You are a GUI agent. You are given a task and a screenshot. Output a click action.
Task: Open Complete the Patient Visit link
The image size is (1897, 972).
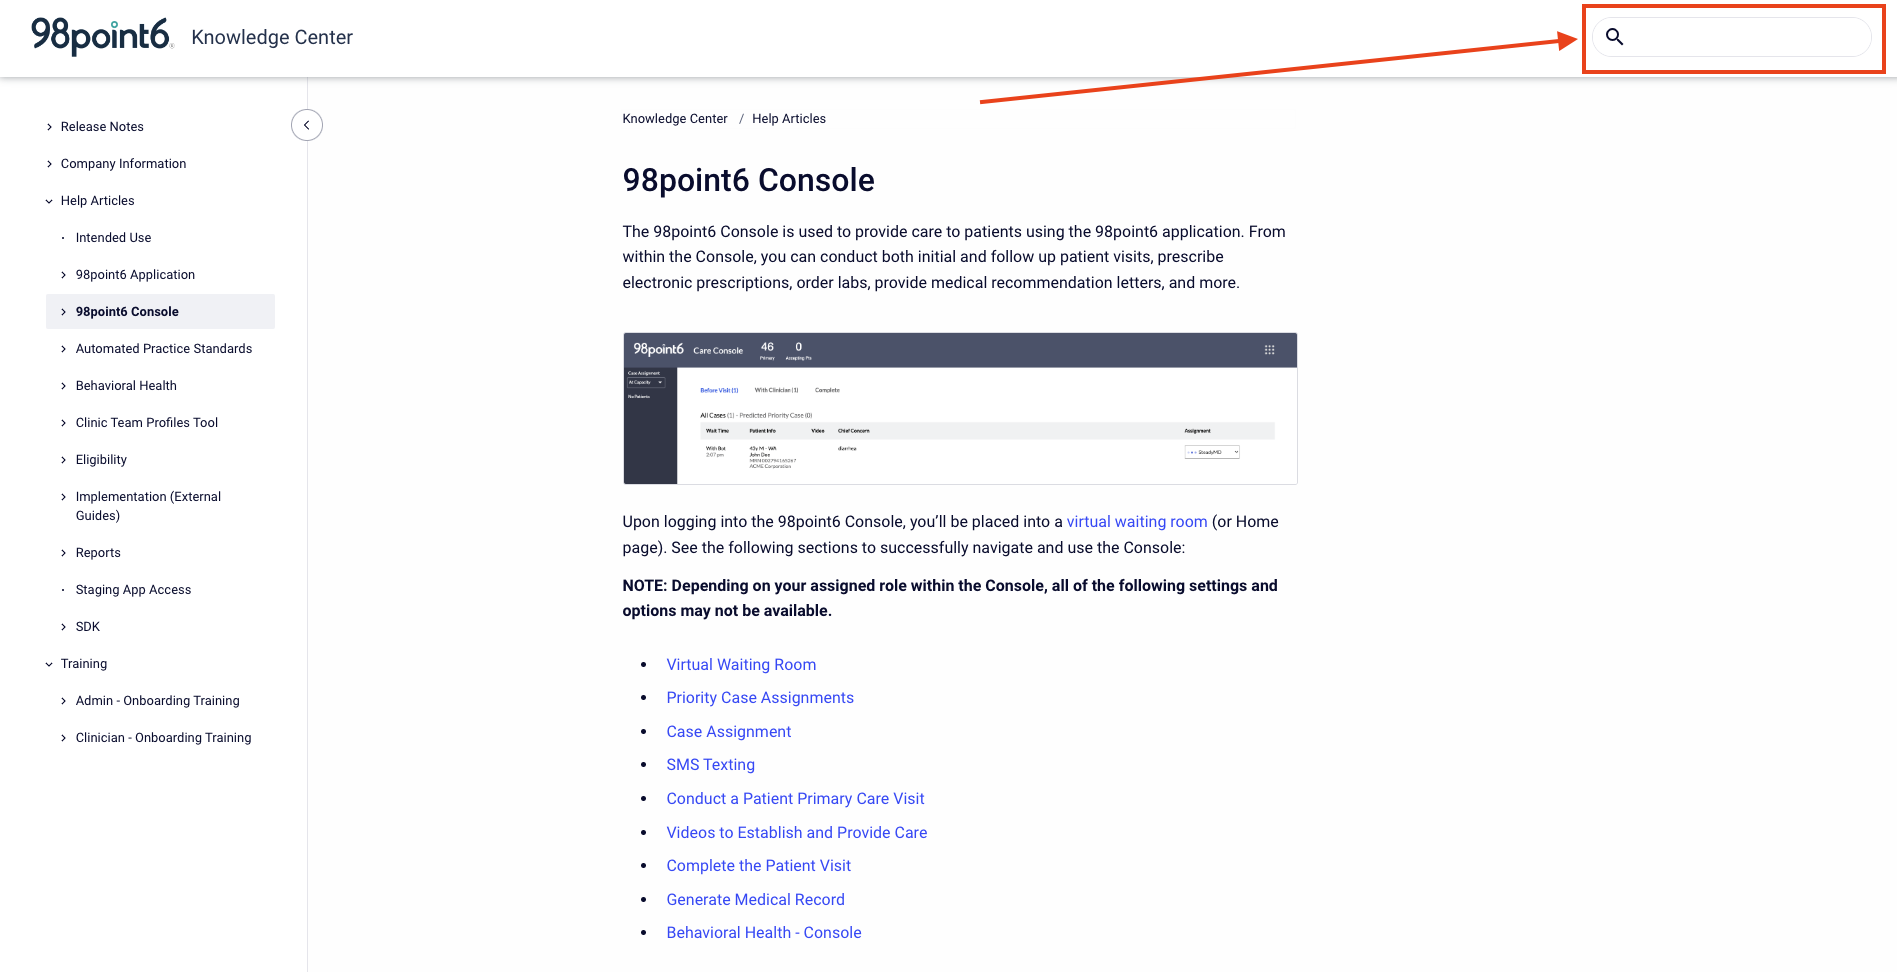click(x=759, y=866)
